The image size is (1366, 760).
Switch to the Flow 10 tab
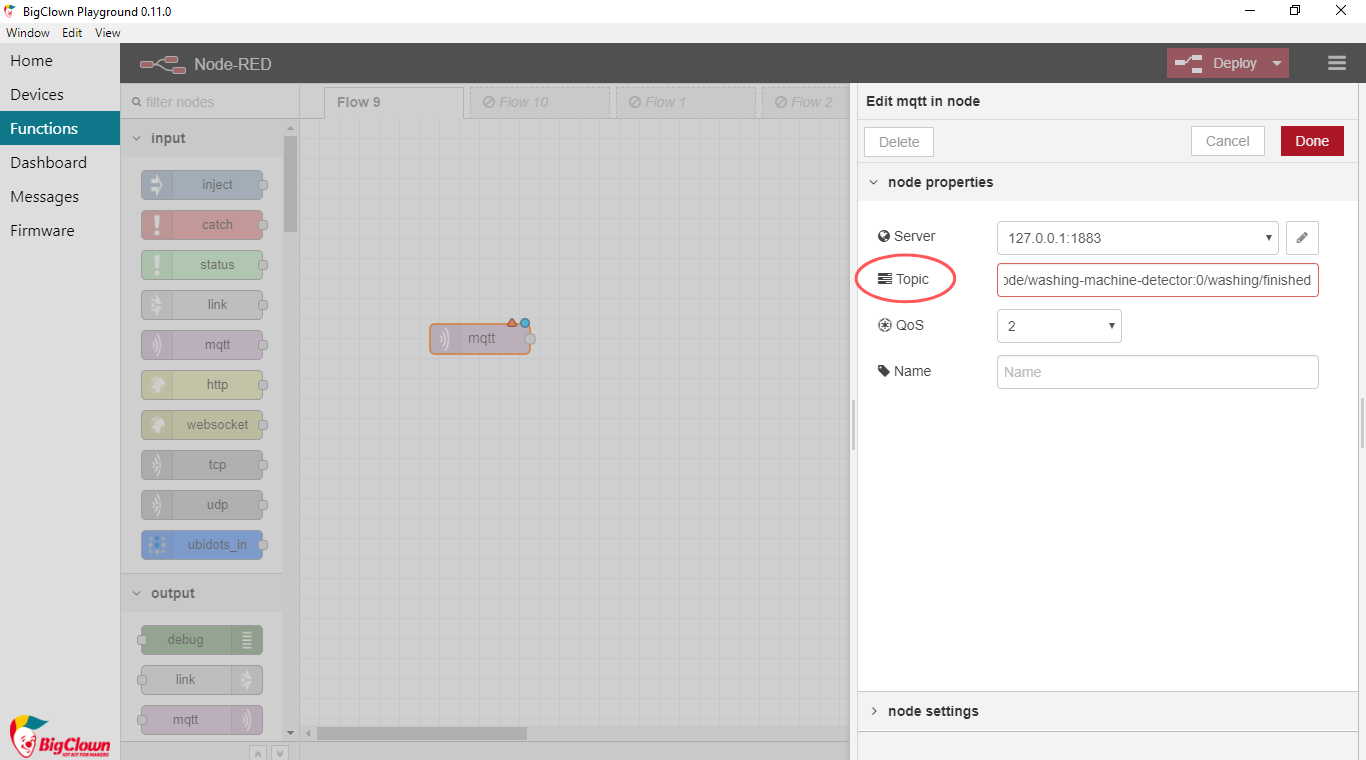pyautogui.click(x=540, y=103)
